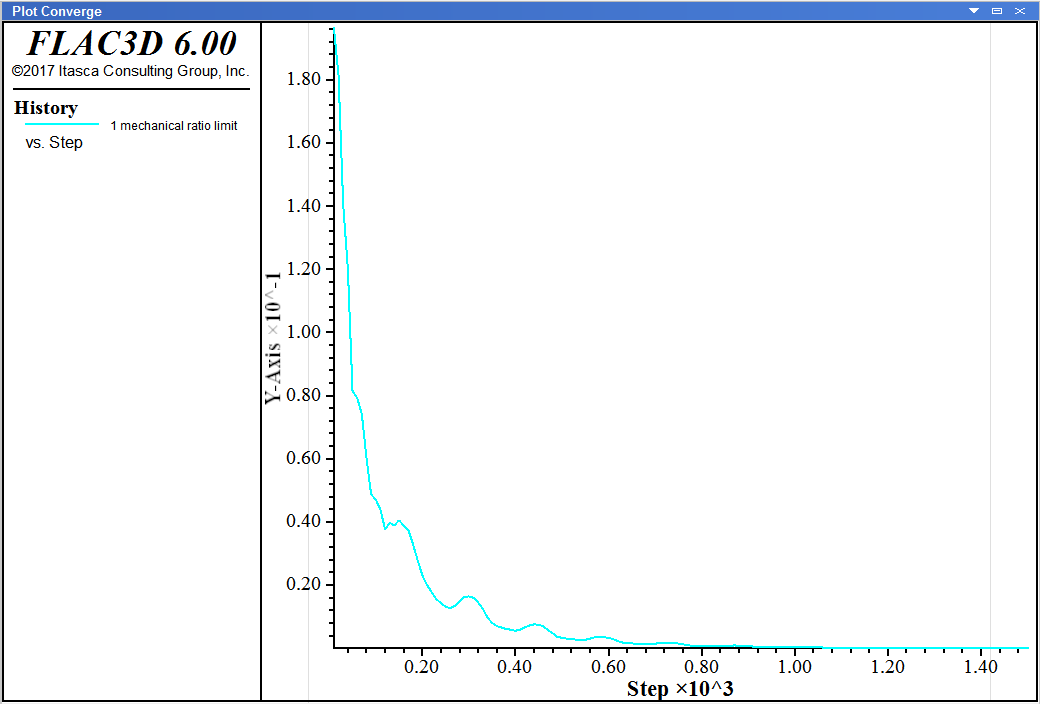Click the 1.20 x-axis tick value
The height and width of the screenshot is (704, 1040).
pyautogui.click(x=888, y=667)
